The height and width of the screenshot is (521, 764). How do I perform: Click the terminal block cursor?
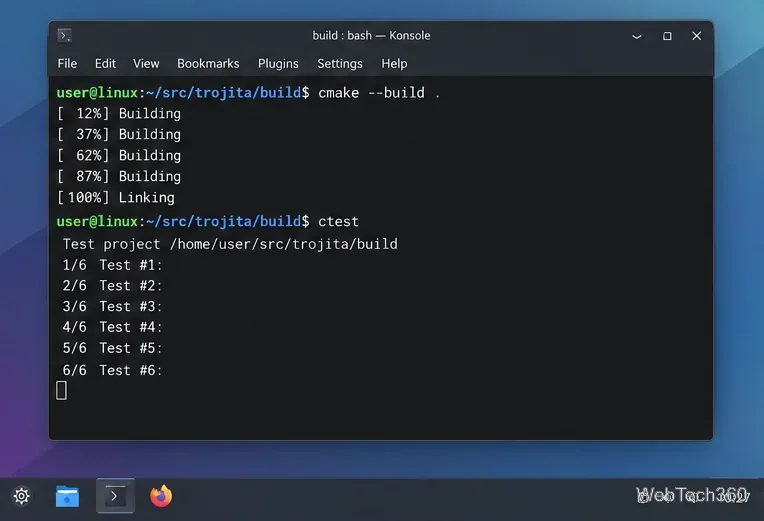tap(61, 390)
